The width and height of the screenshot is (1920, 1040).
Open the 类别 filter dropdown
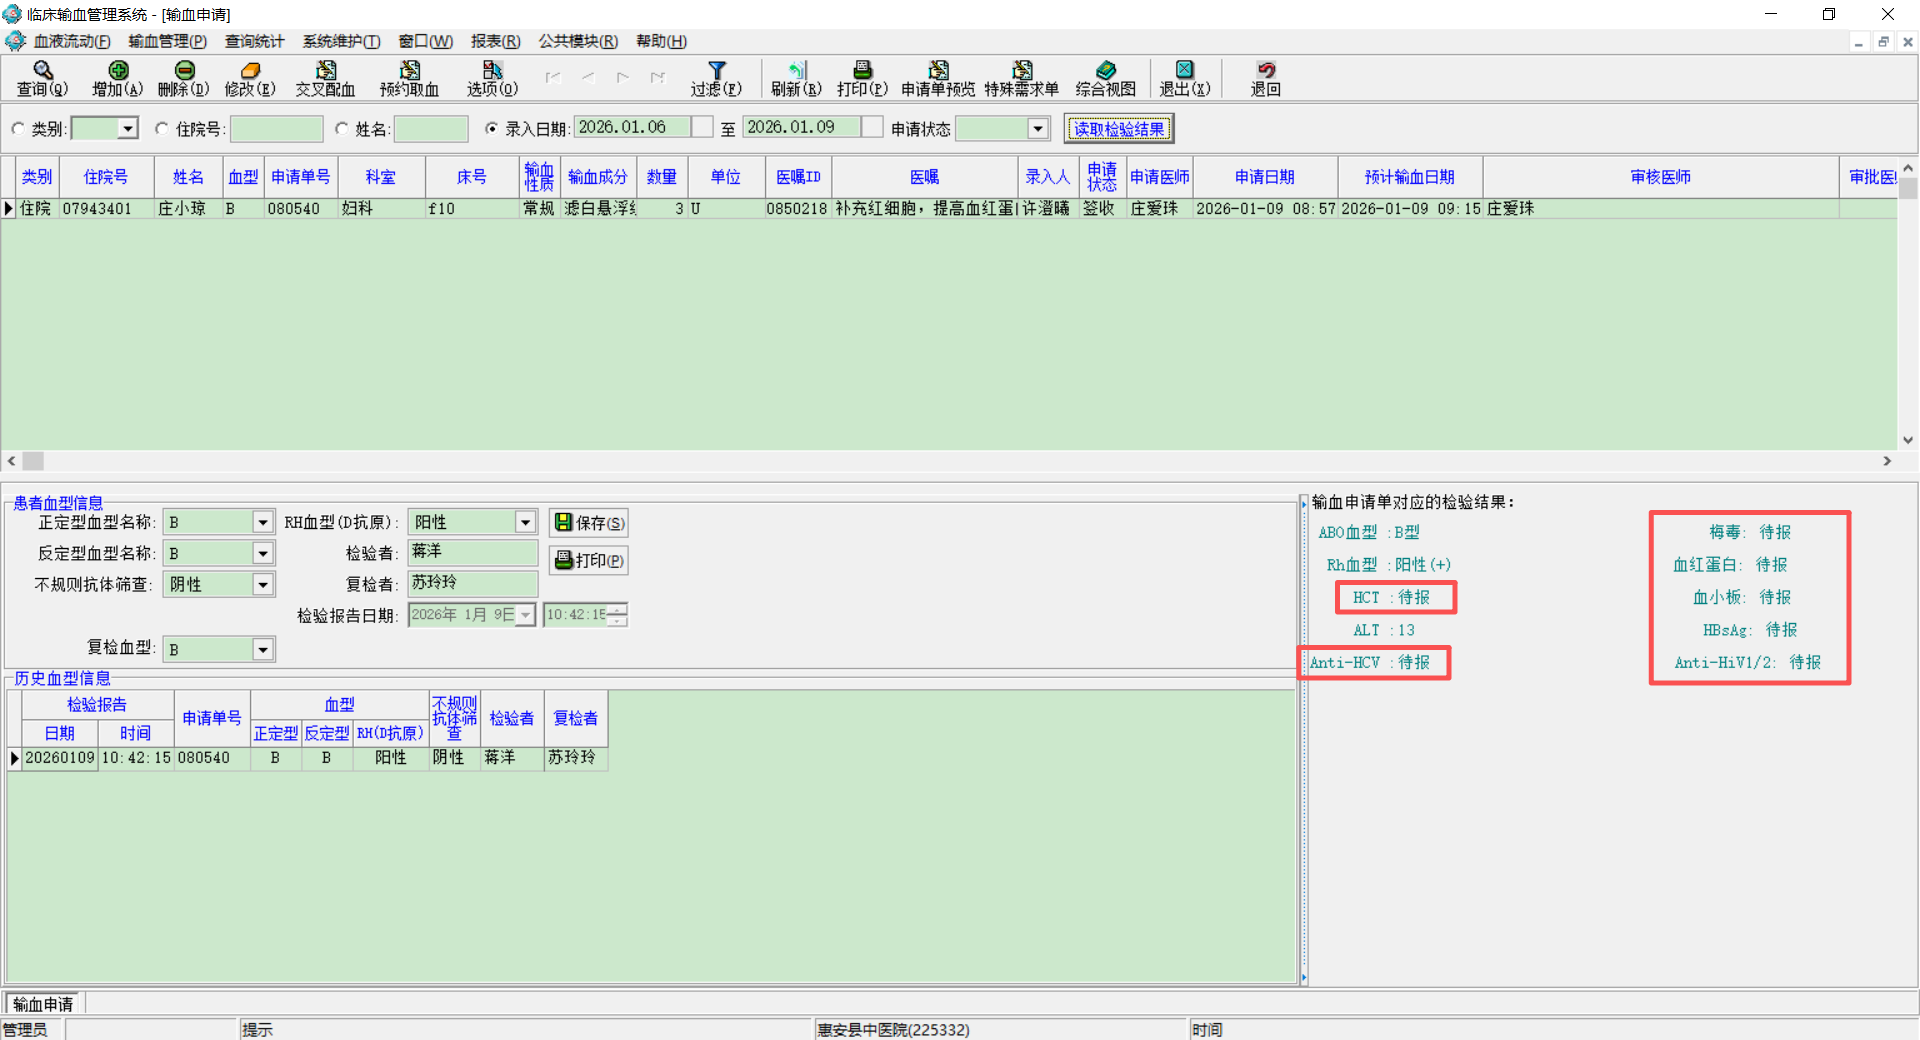tap(127, 129)
